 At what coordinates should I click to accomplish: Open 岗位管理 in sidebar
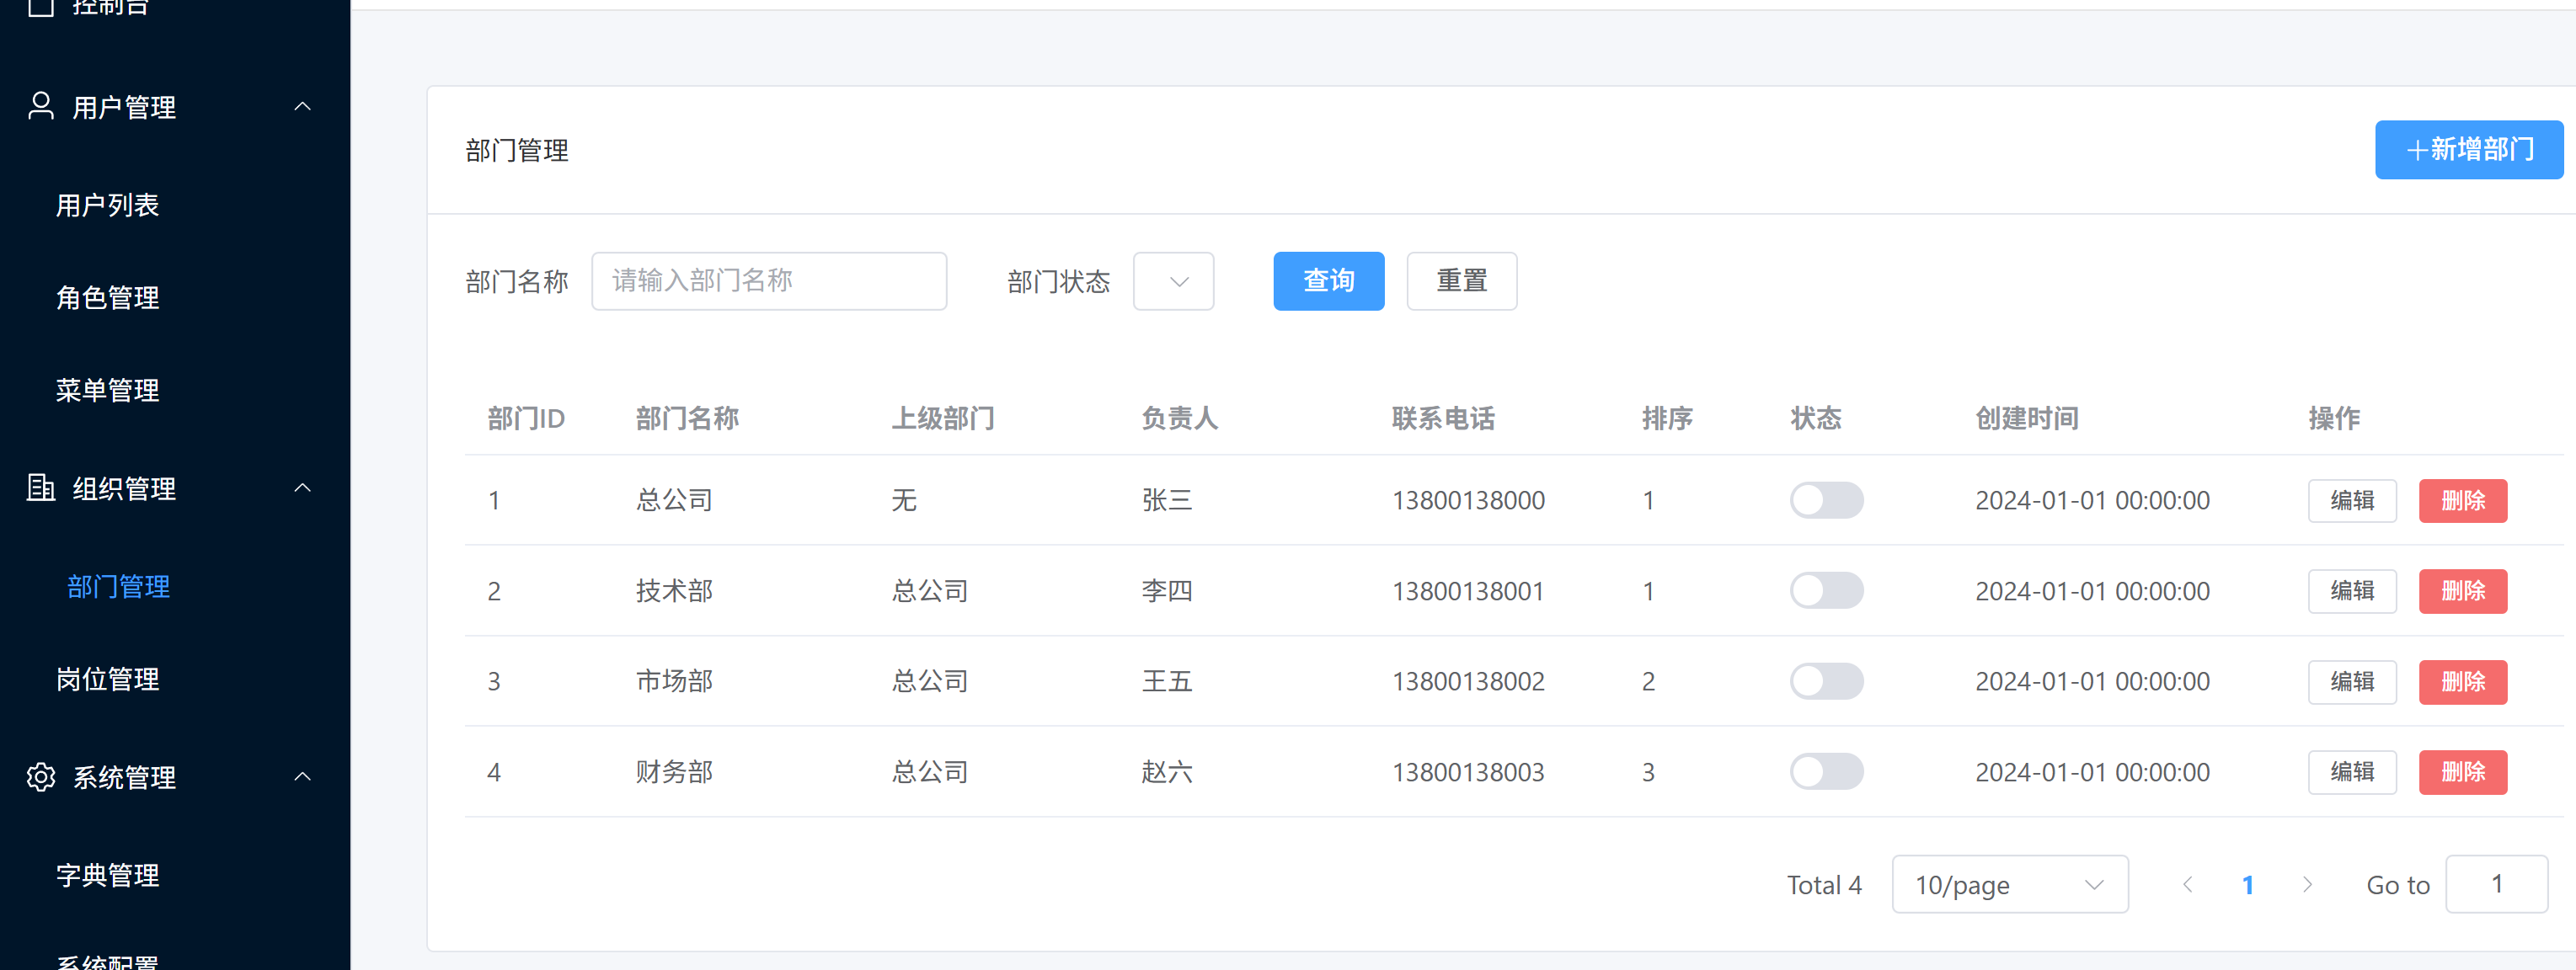[x=108, y=679]
